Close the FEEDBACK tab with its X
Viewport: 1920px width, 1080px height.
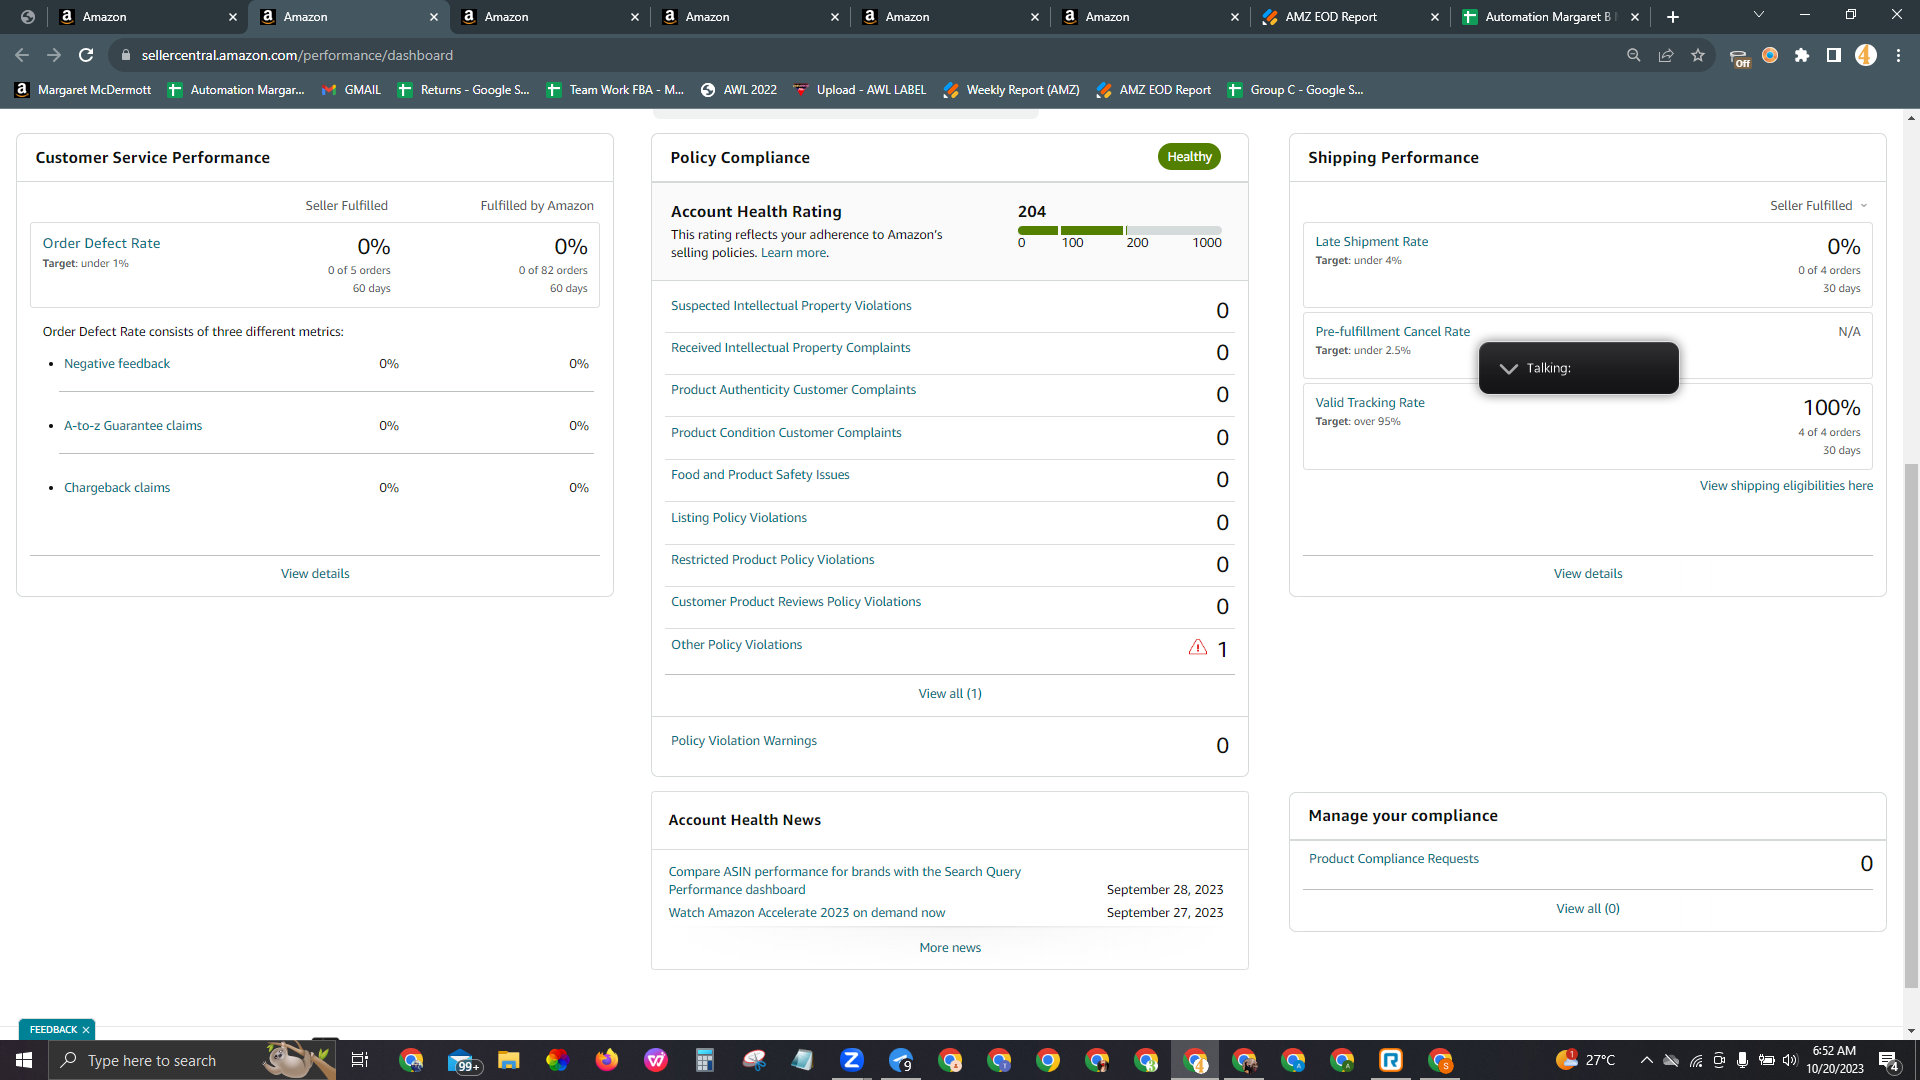pyautogui.click(x=86, y=1030)
